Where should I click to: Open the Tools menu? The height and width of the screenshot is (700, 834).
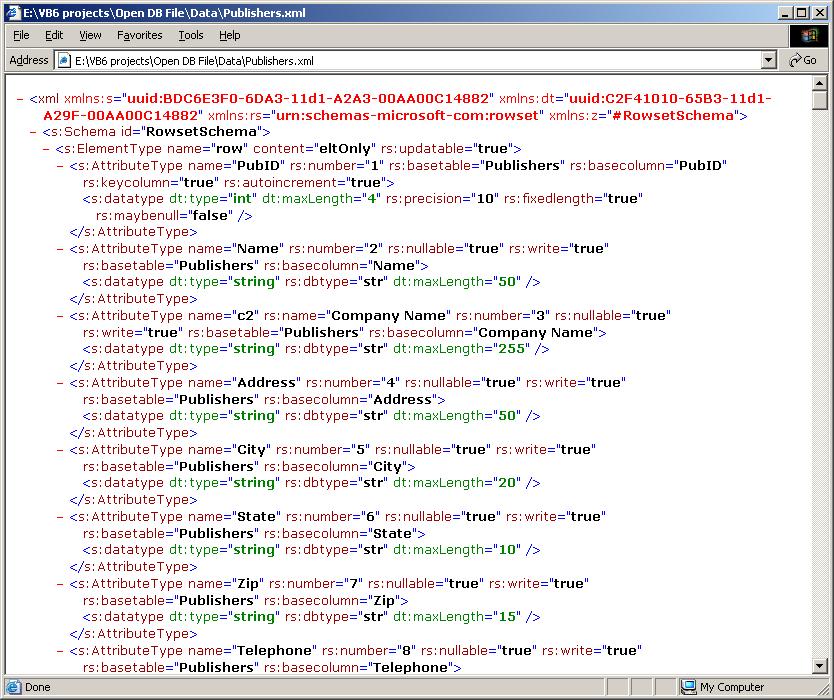(x=190, y=35)
